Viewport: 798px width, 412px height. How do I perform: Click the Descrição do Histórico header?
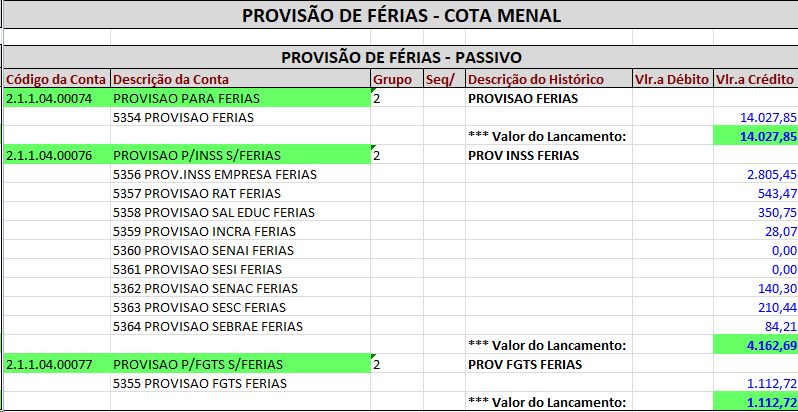point(536,79)
